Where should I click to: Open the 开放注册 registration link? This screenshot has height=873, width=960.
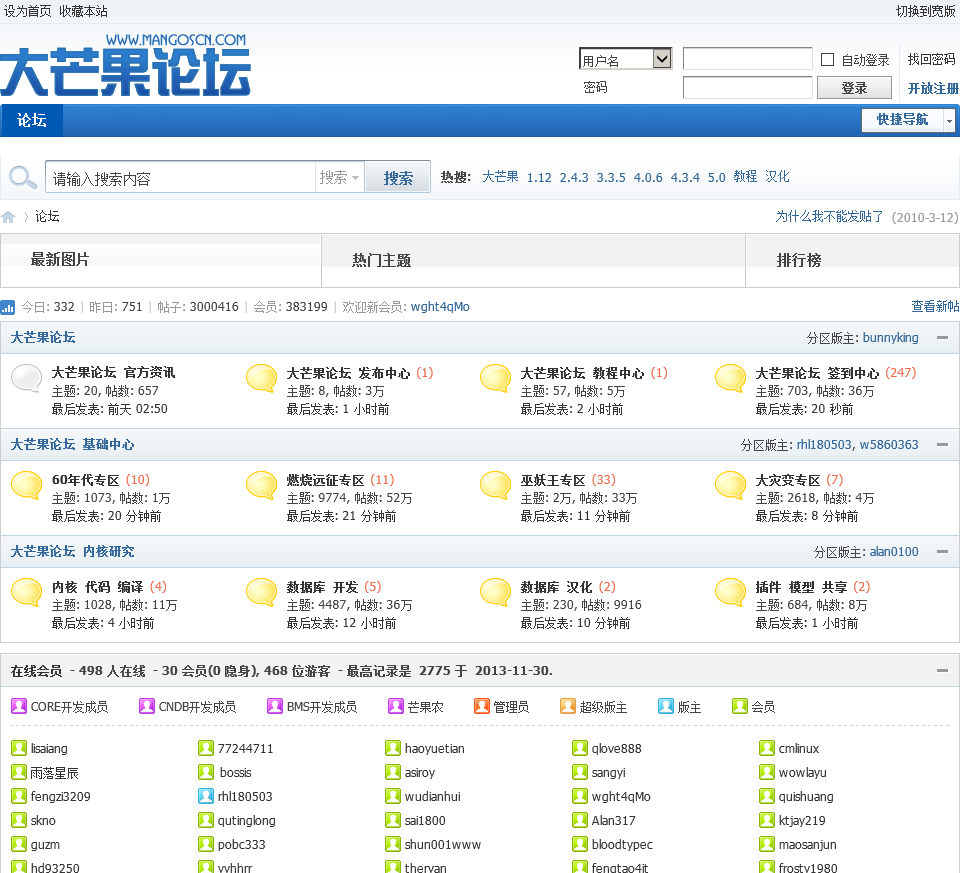(933, 88)
